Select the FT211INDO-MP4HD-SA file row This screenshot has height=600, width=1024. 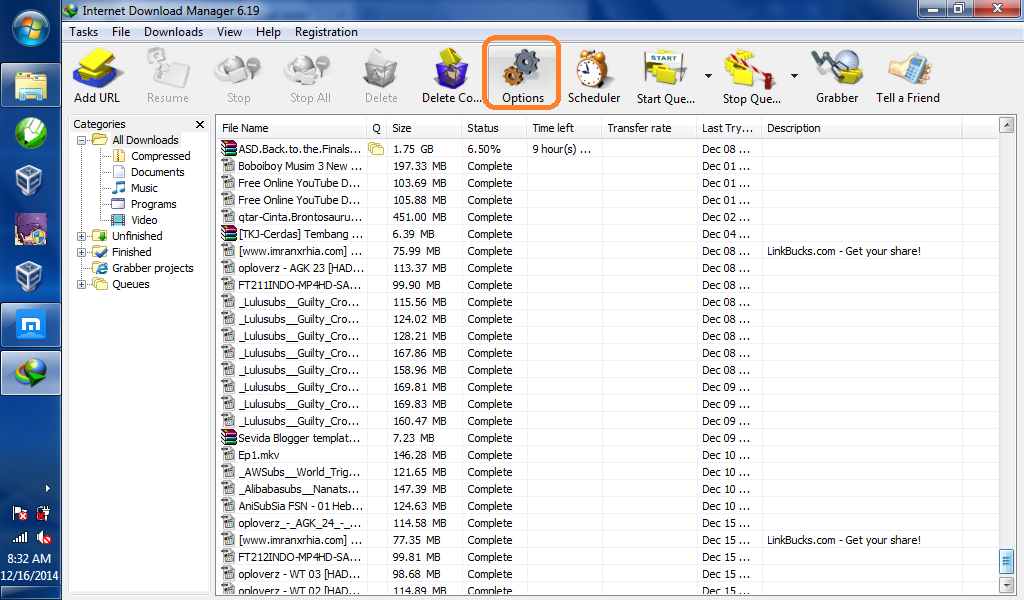(x=607, y=285)
